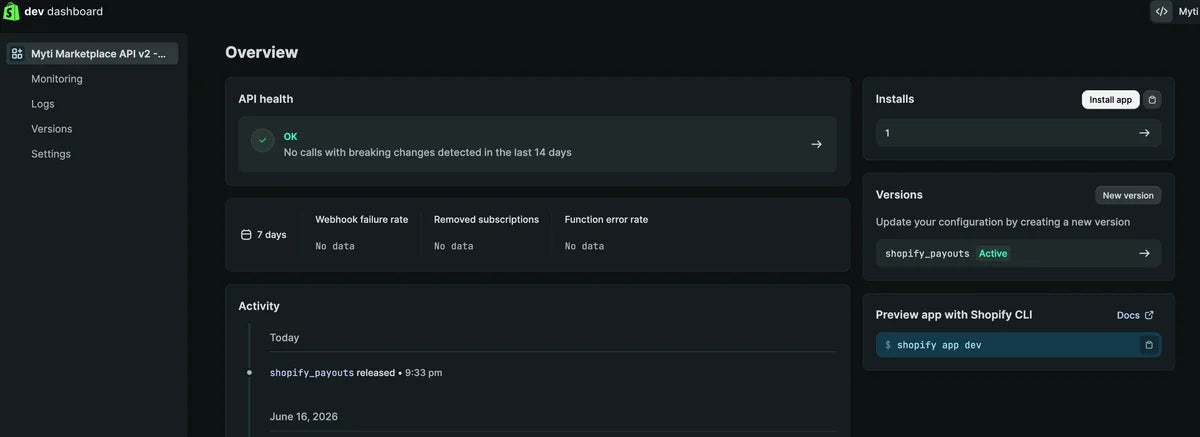The height and width of the screenshot is (437, 1200).
Task: Click the Shopify bag logo
Action: point(11,12)
